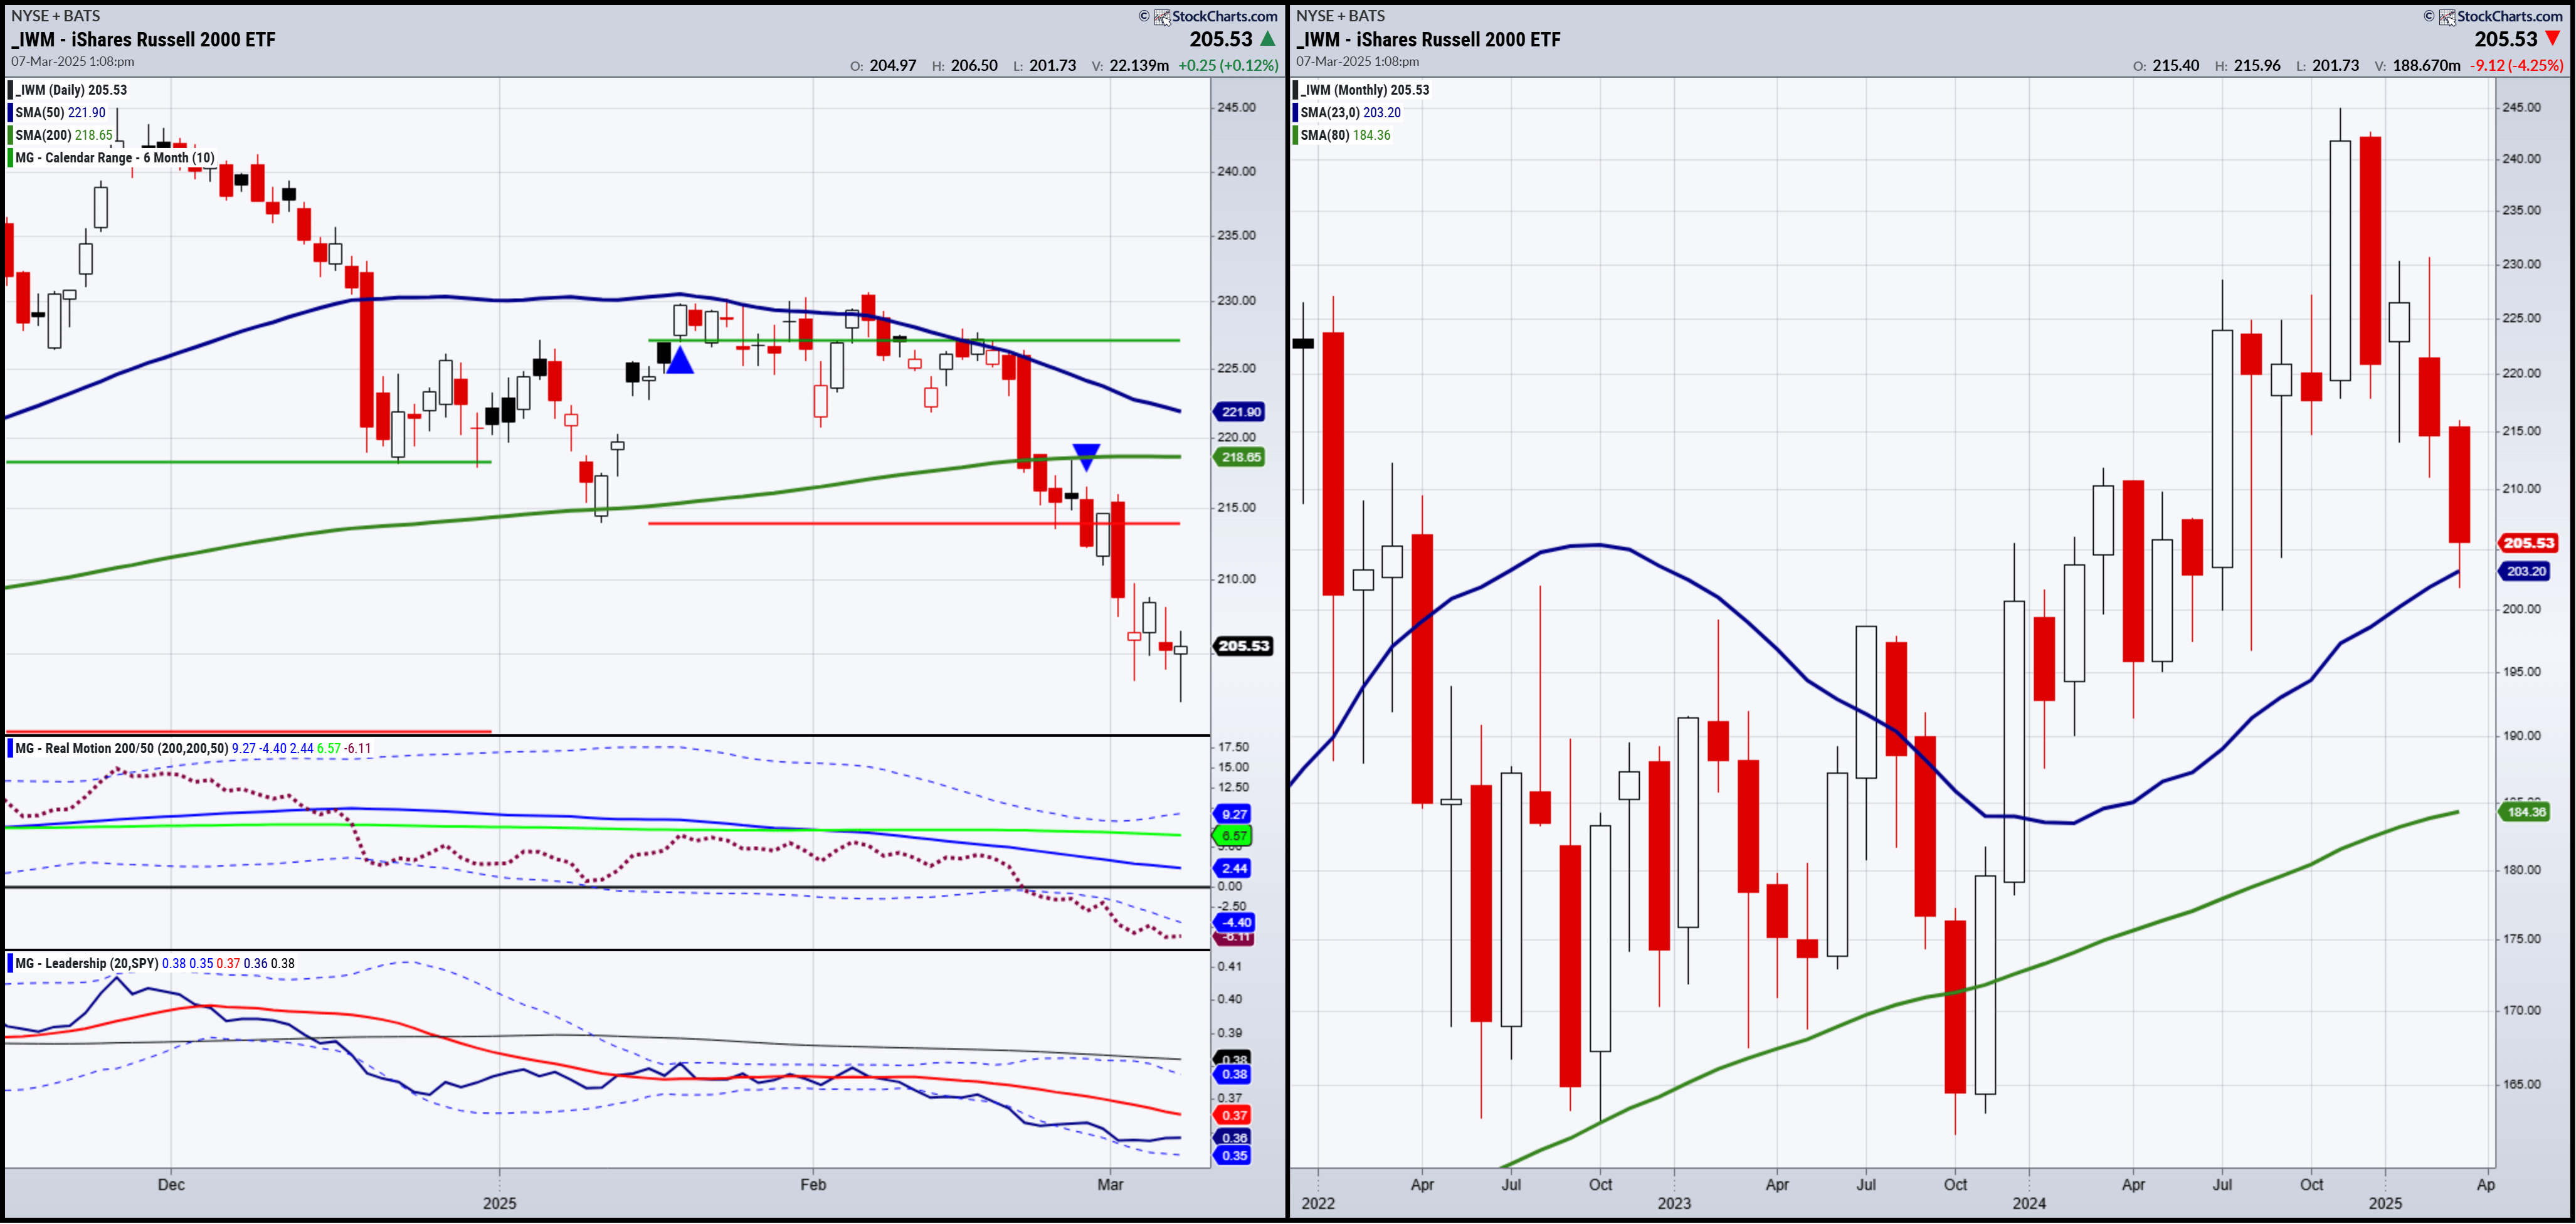Click the -4.40 Real Motion value tag
2576x1224 pixels.
pyautogui.click(x=1234, y=922)
